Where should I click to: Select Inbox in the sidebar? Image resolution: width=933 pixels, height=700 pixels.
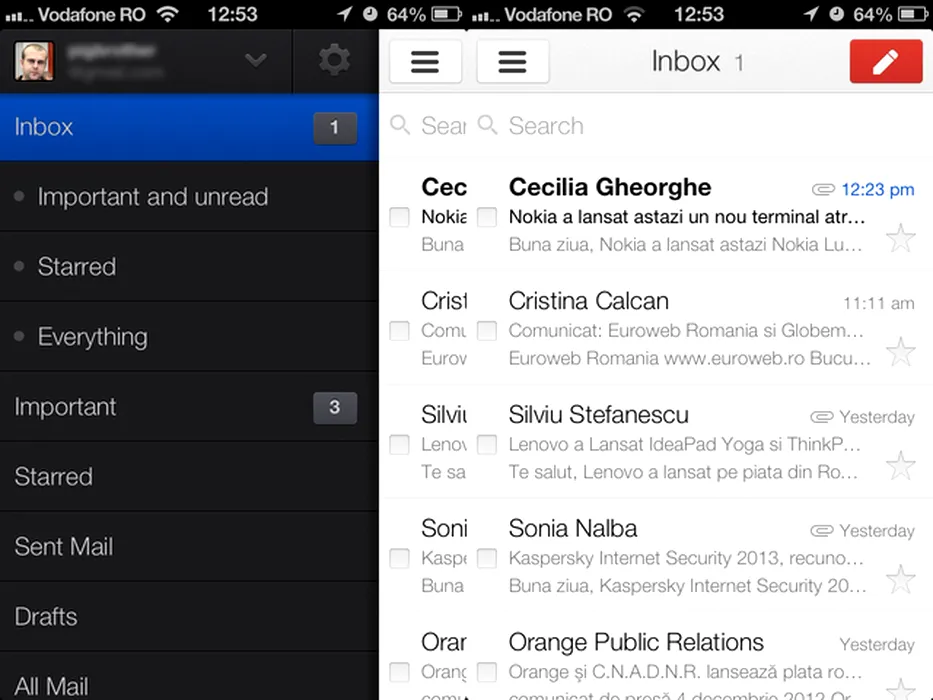coord(189,127)
